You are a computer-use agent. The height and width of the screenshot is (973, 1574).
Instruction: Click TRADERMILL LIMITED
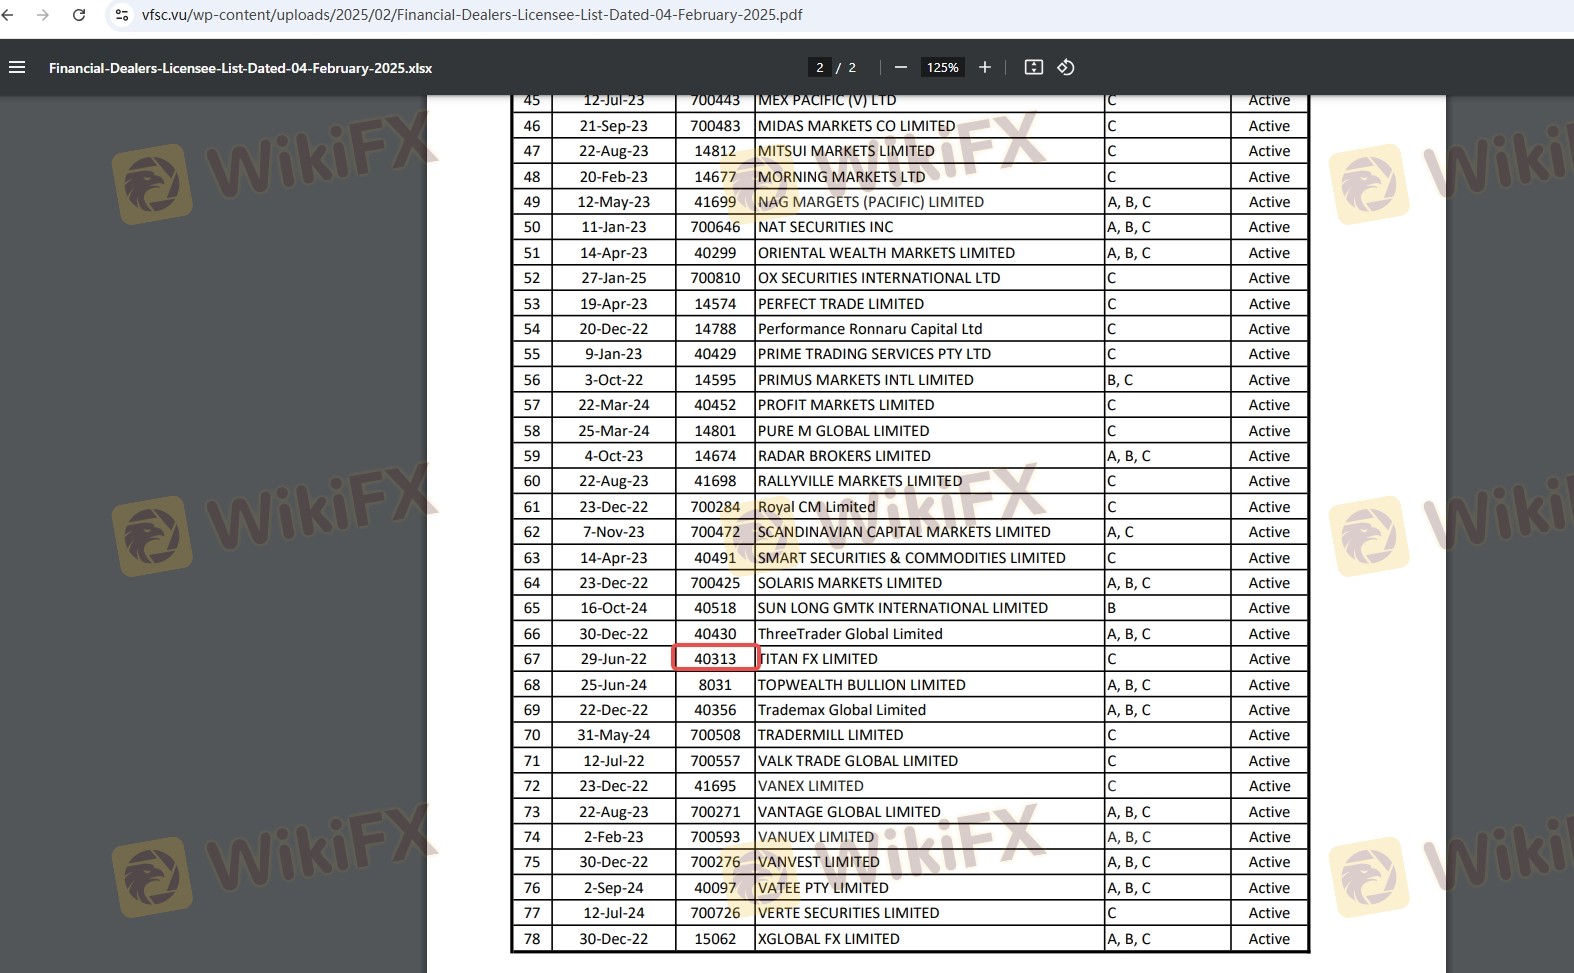coord(831,735)
